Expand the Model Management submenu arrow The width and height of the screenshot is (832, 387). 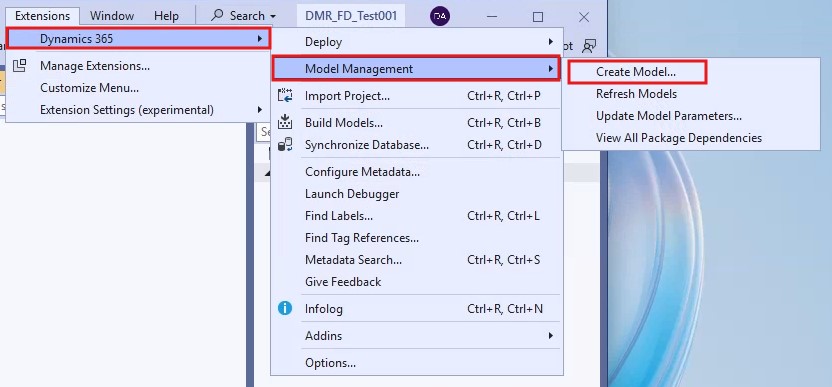pos(551,68)
